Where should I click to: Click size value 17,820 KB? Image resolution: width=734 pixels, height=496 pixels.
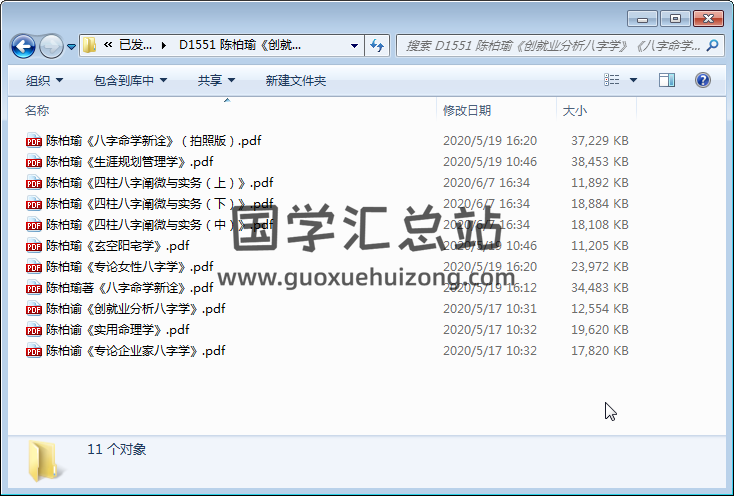coord(600,351)
